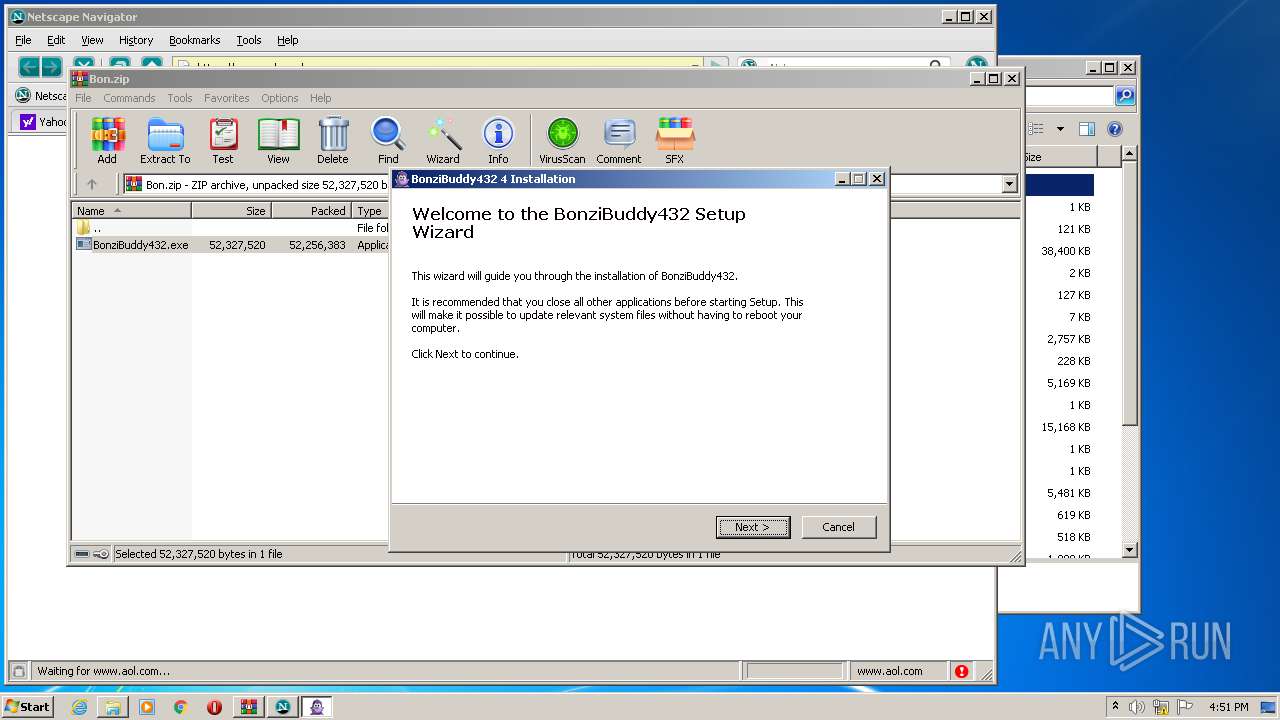The image size is (1280, 720).
Task: Click Next in BonziBuddy setup wizard
Action: click(x=753, y=527)
